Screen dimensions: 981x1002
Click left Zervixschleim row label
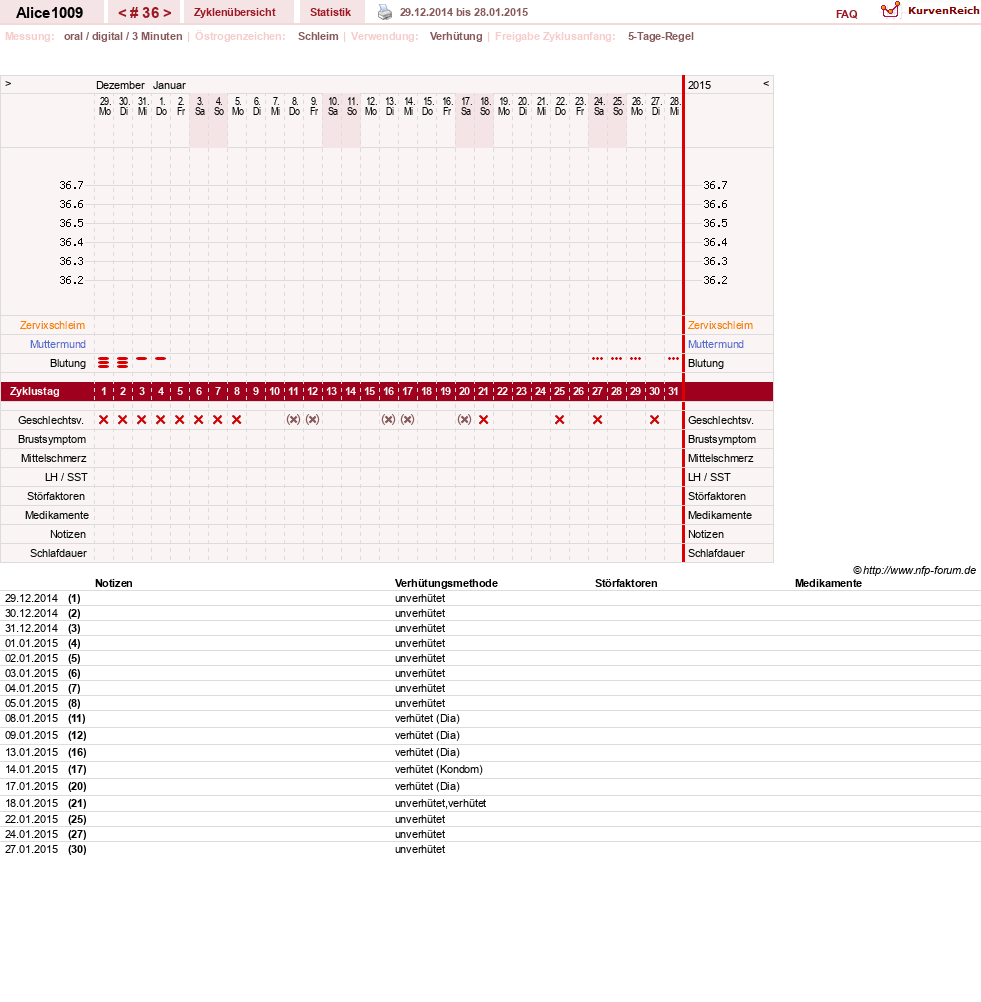click(52, 325)
